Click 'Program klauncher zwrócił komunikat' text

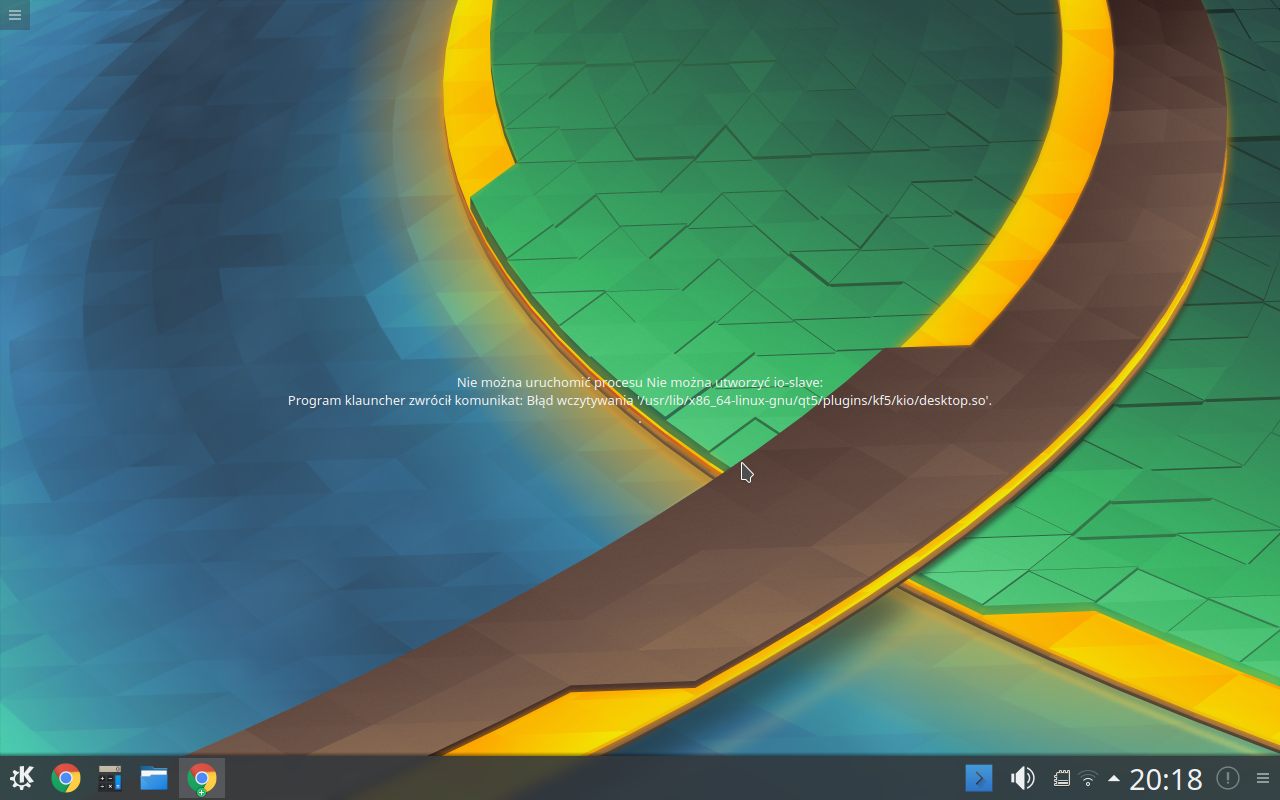[x=405, y=400]
